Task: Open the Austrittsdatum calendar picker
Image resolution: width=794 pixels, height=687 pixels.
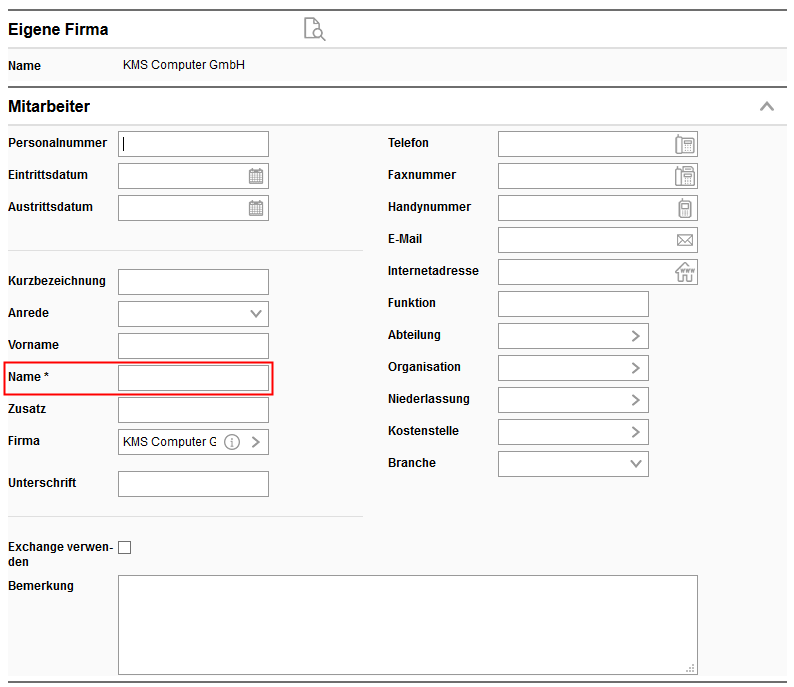Action: click(x=256, y=208)
